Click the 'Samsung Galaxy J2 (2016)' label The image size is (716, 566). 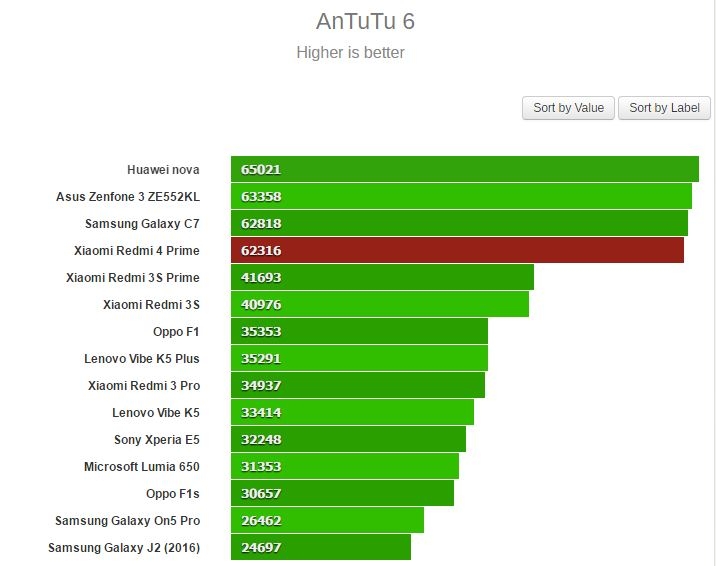coord(124,547)
